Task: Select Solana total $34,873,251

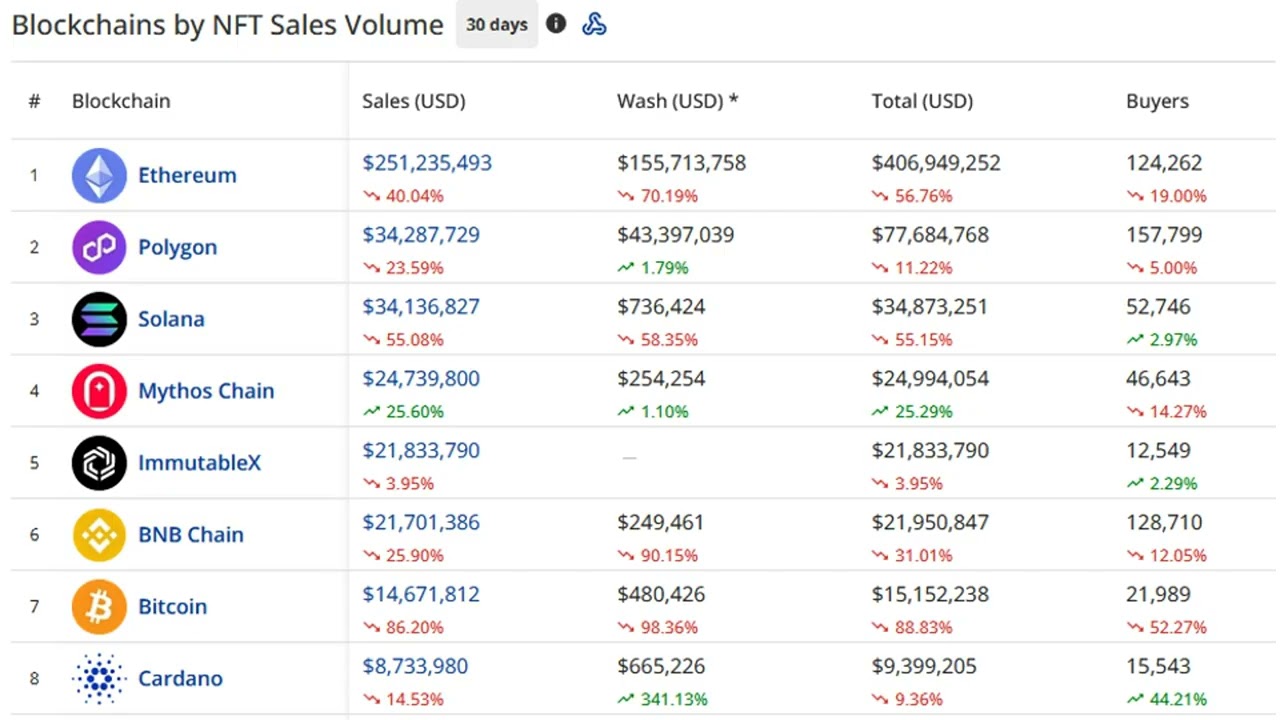Action: pyautogui.click(x=930, y=307)
